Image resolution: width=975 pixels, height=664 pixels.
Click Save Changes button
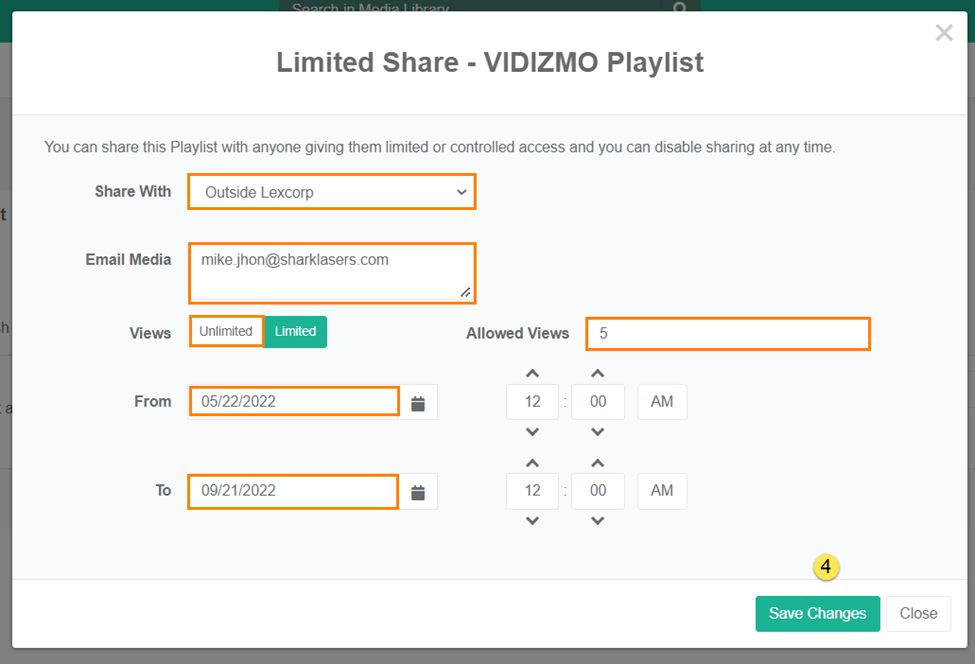[817, 614]
